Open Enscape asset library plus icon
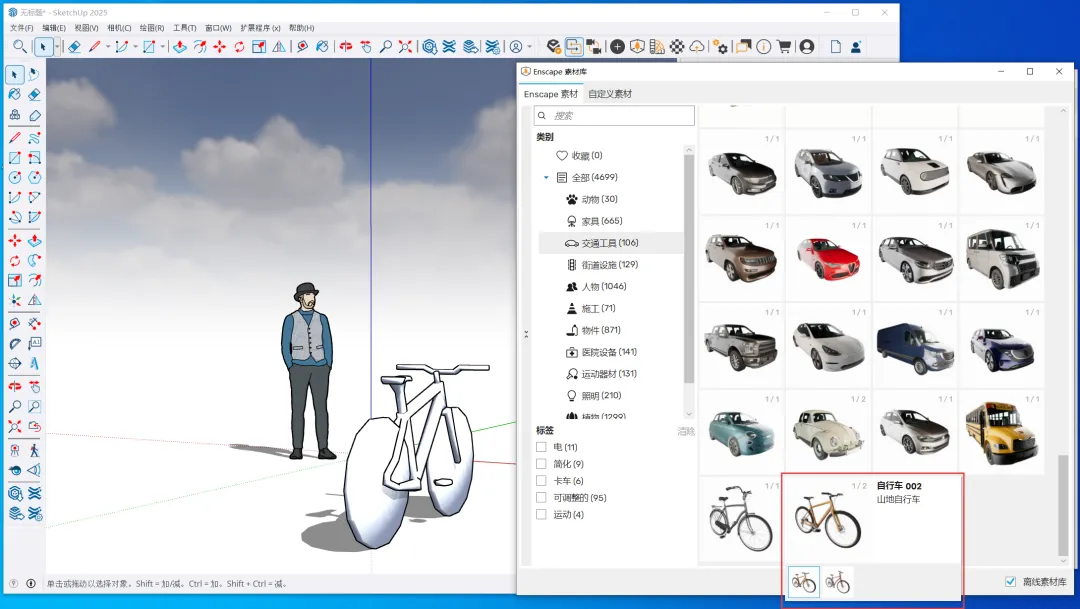The image size is (1080, 609). 618,46
